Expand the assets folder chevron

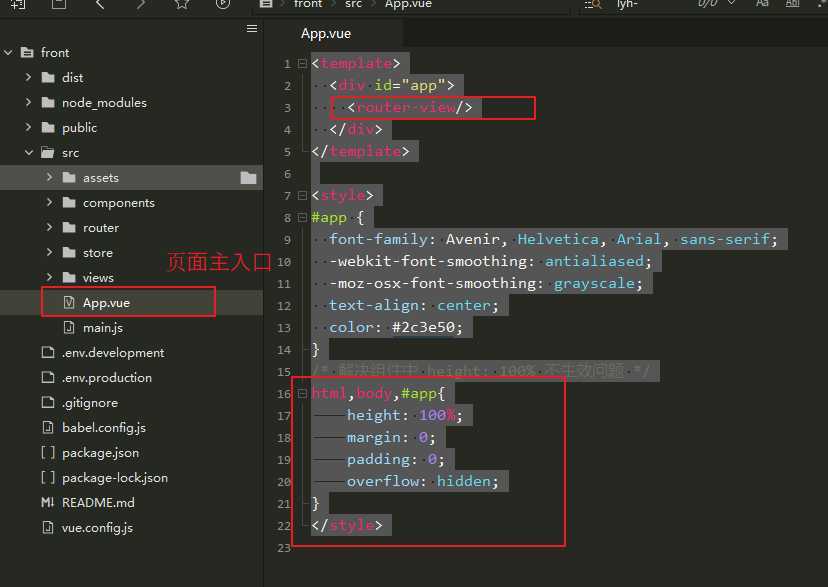coord(50,177)
